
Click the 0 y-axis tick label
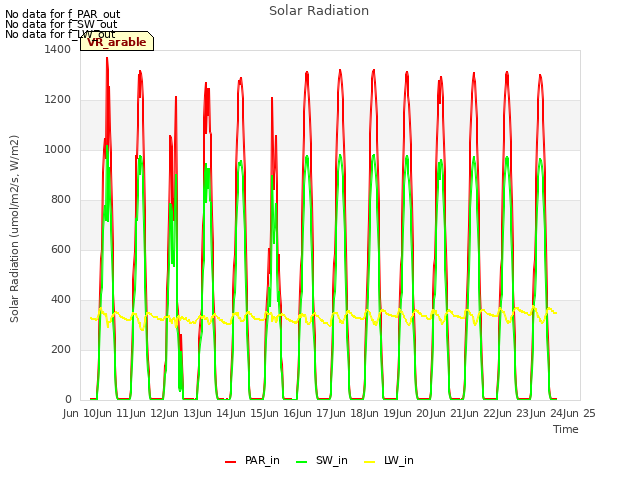[68, 400]
